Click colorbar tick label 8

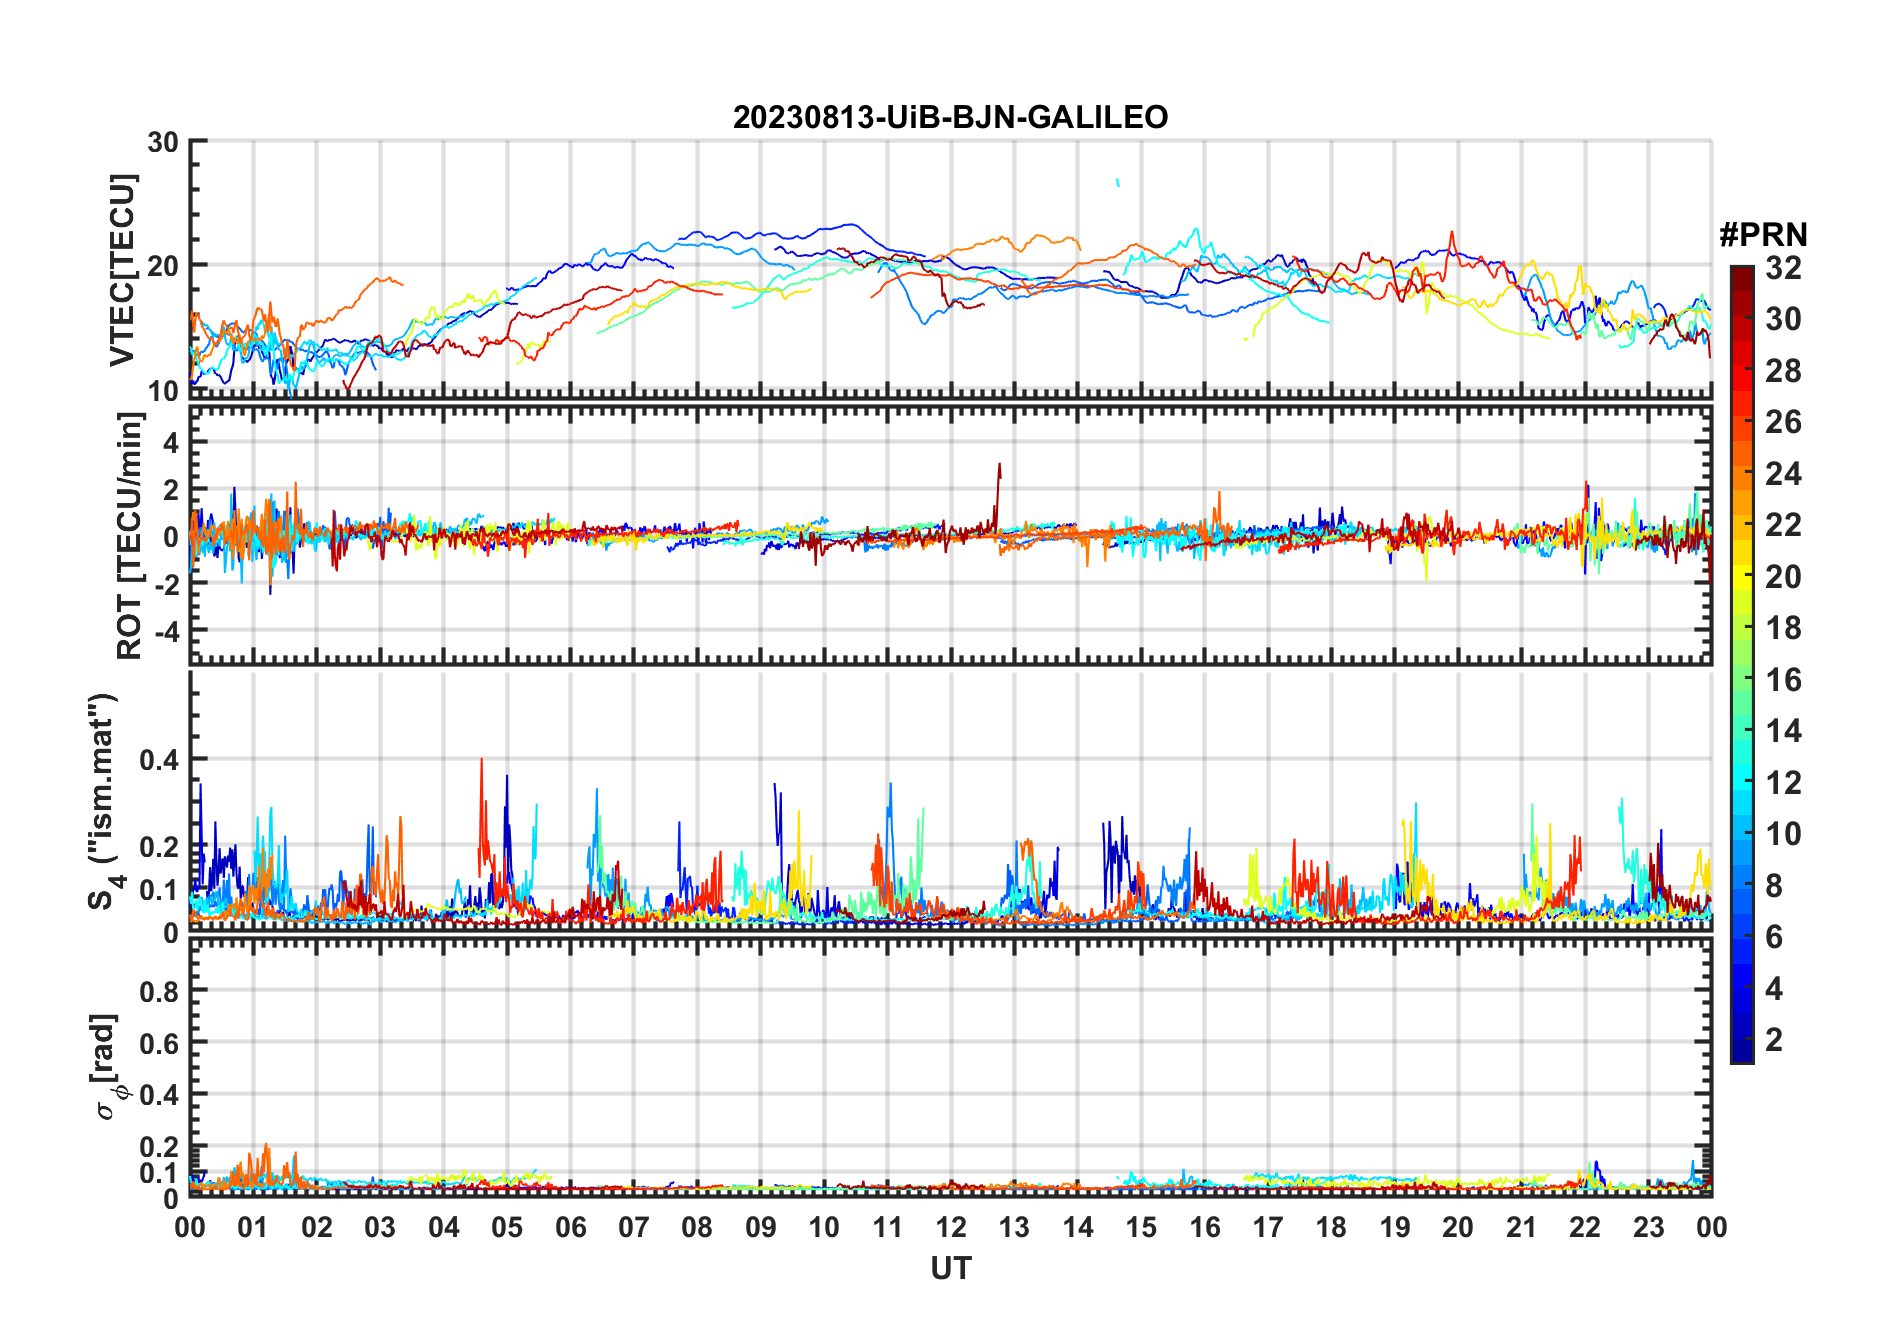1774,885
